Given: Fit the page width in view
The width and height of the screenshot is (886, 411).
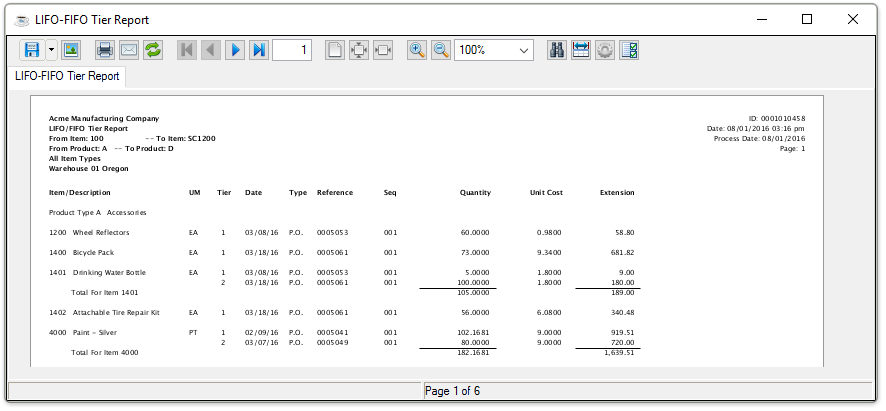Looking at the screenshot, I should (383, 50).
